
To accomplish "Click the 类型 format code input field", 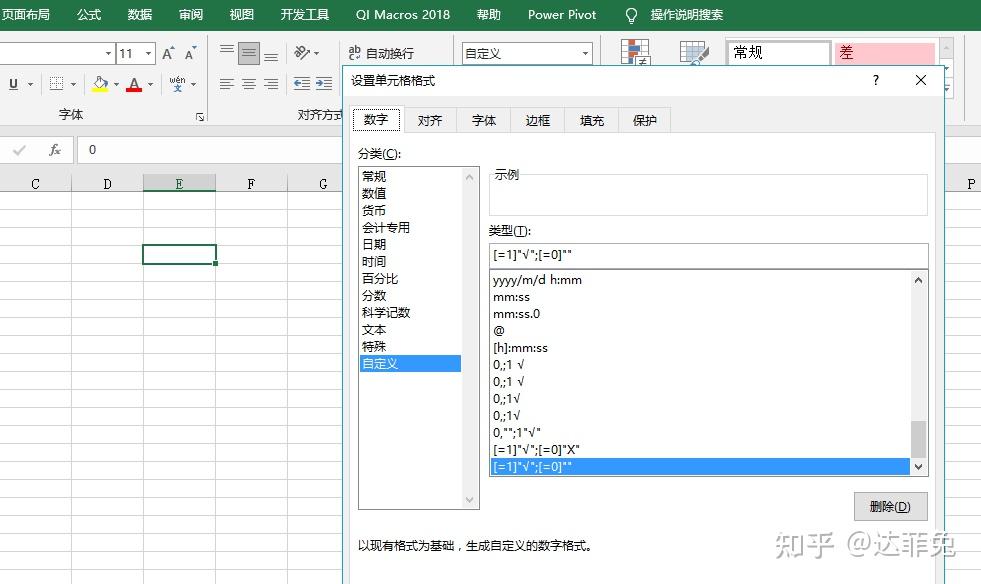I will [x=708, y=255].
